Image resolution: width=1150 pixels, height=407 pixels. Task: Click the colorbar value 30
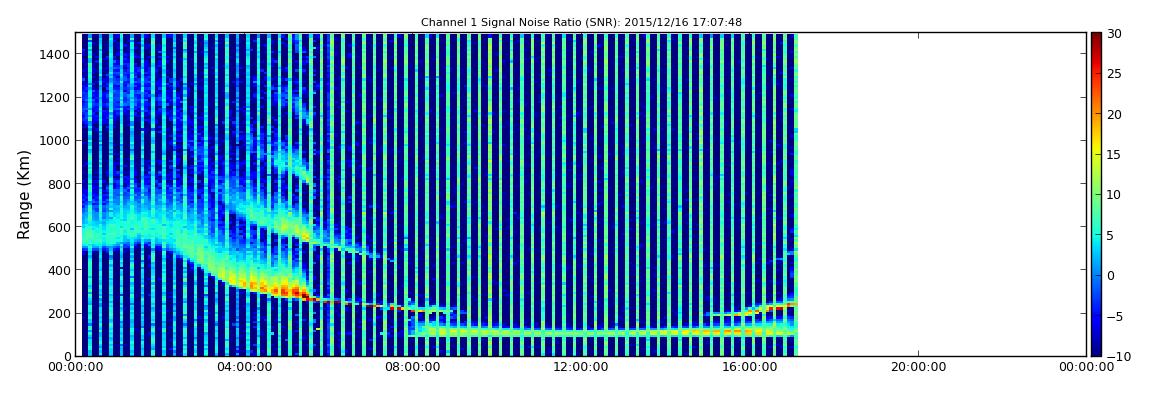tap(1113, 34)
